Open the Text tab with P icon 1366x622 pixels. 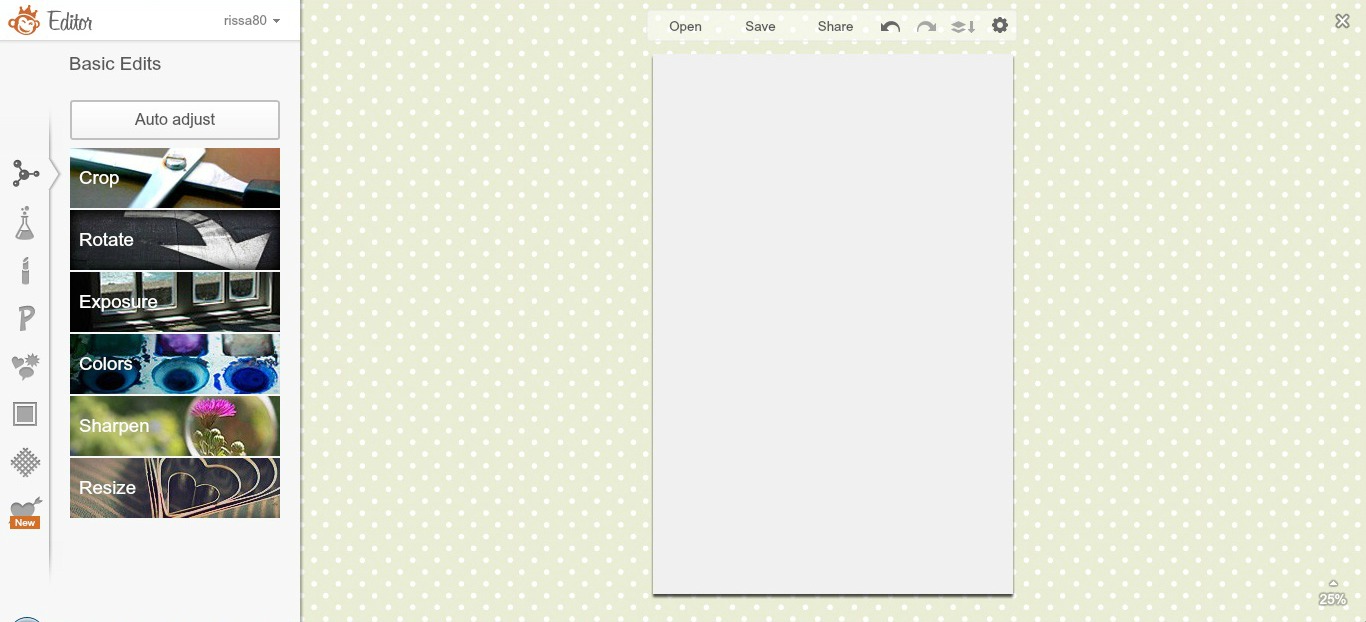(26, 319)
